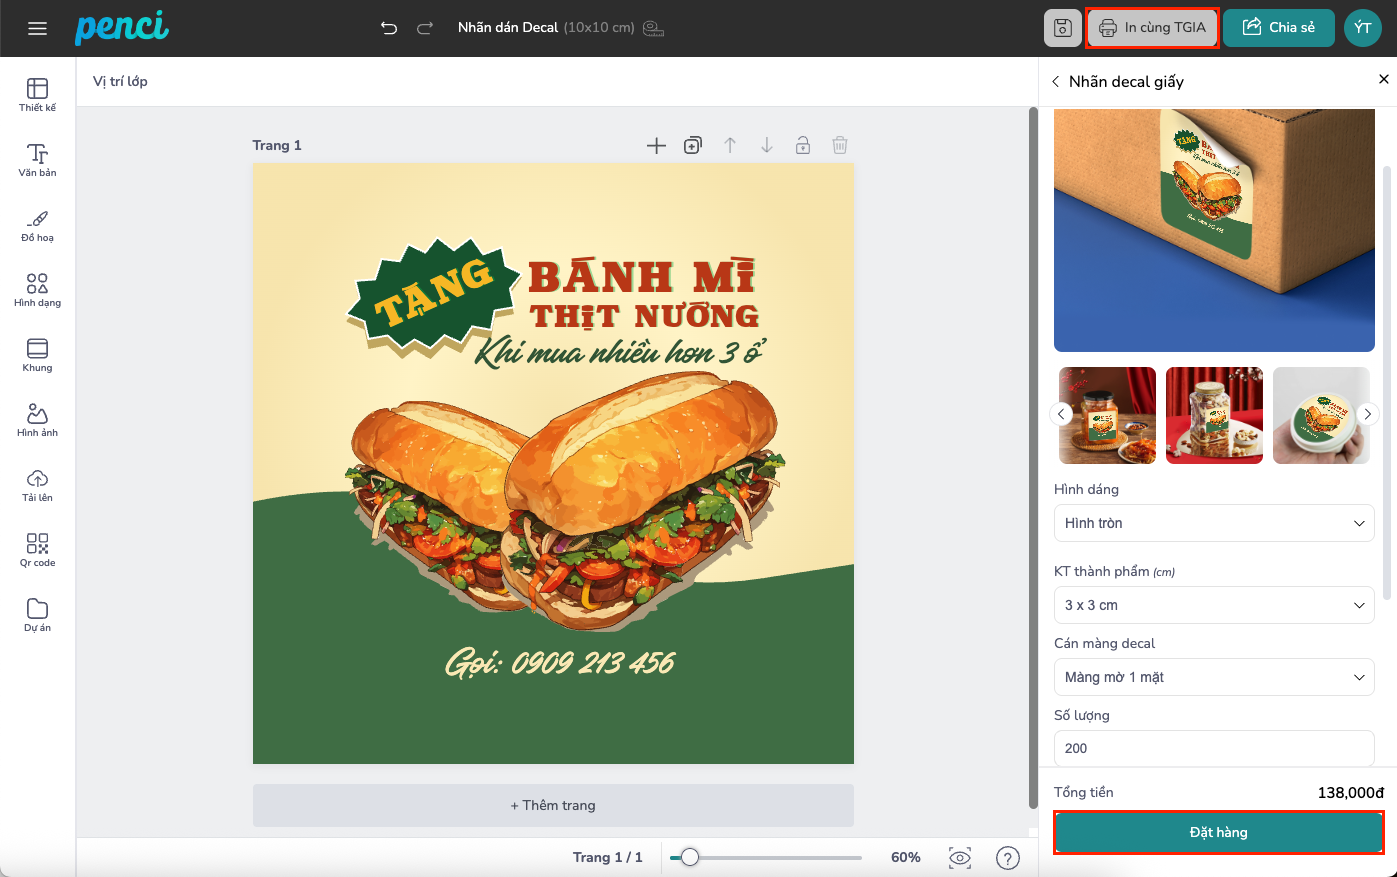This screenshot has width=1397, height=877.
Task: Add a new page with plus icon
Action: pos(656,146)
